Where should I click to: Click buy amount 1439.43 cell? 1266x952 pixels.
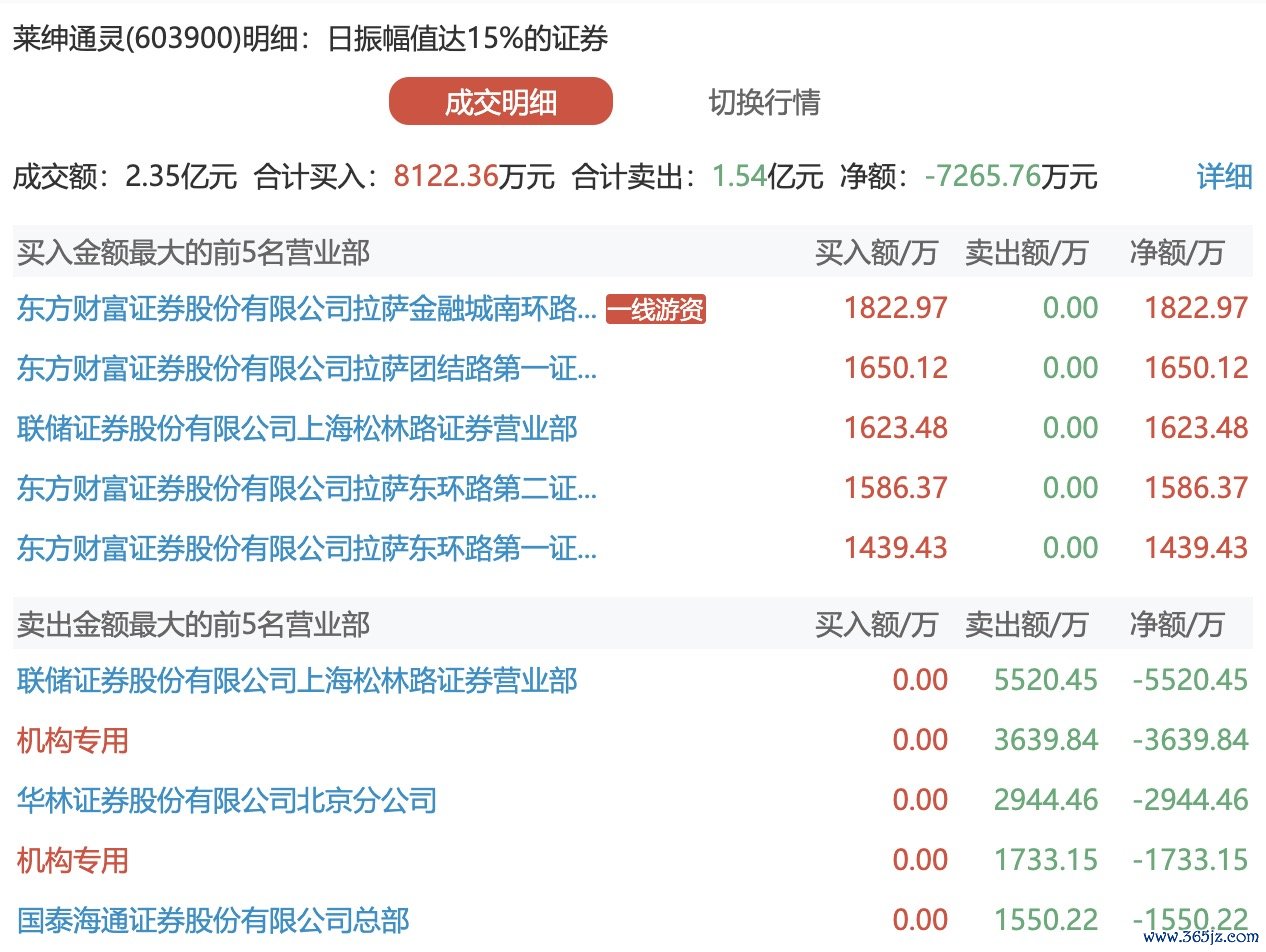896,549
